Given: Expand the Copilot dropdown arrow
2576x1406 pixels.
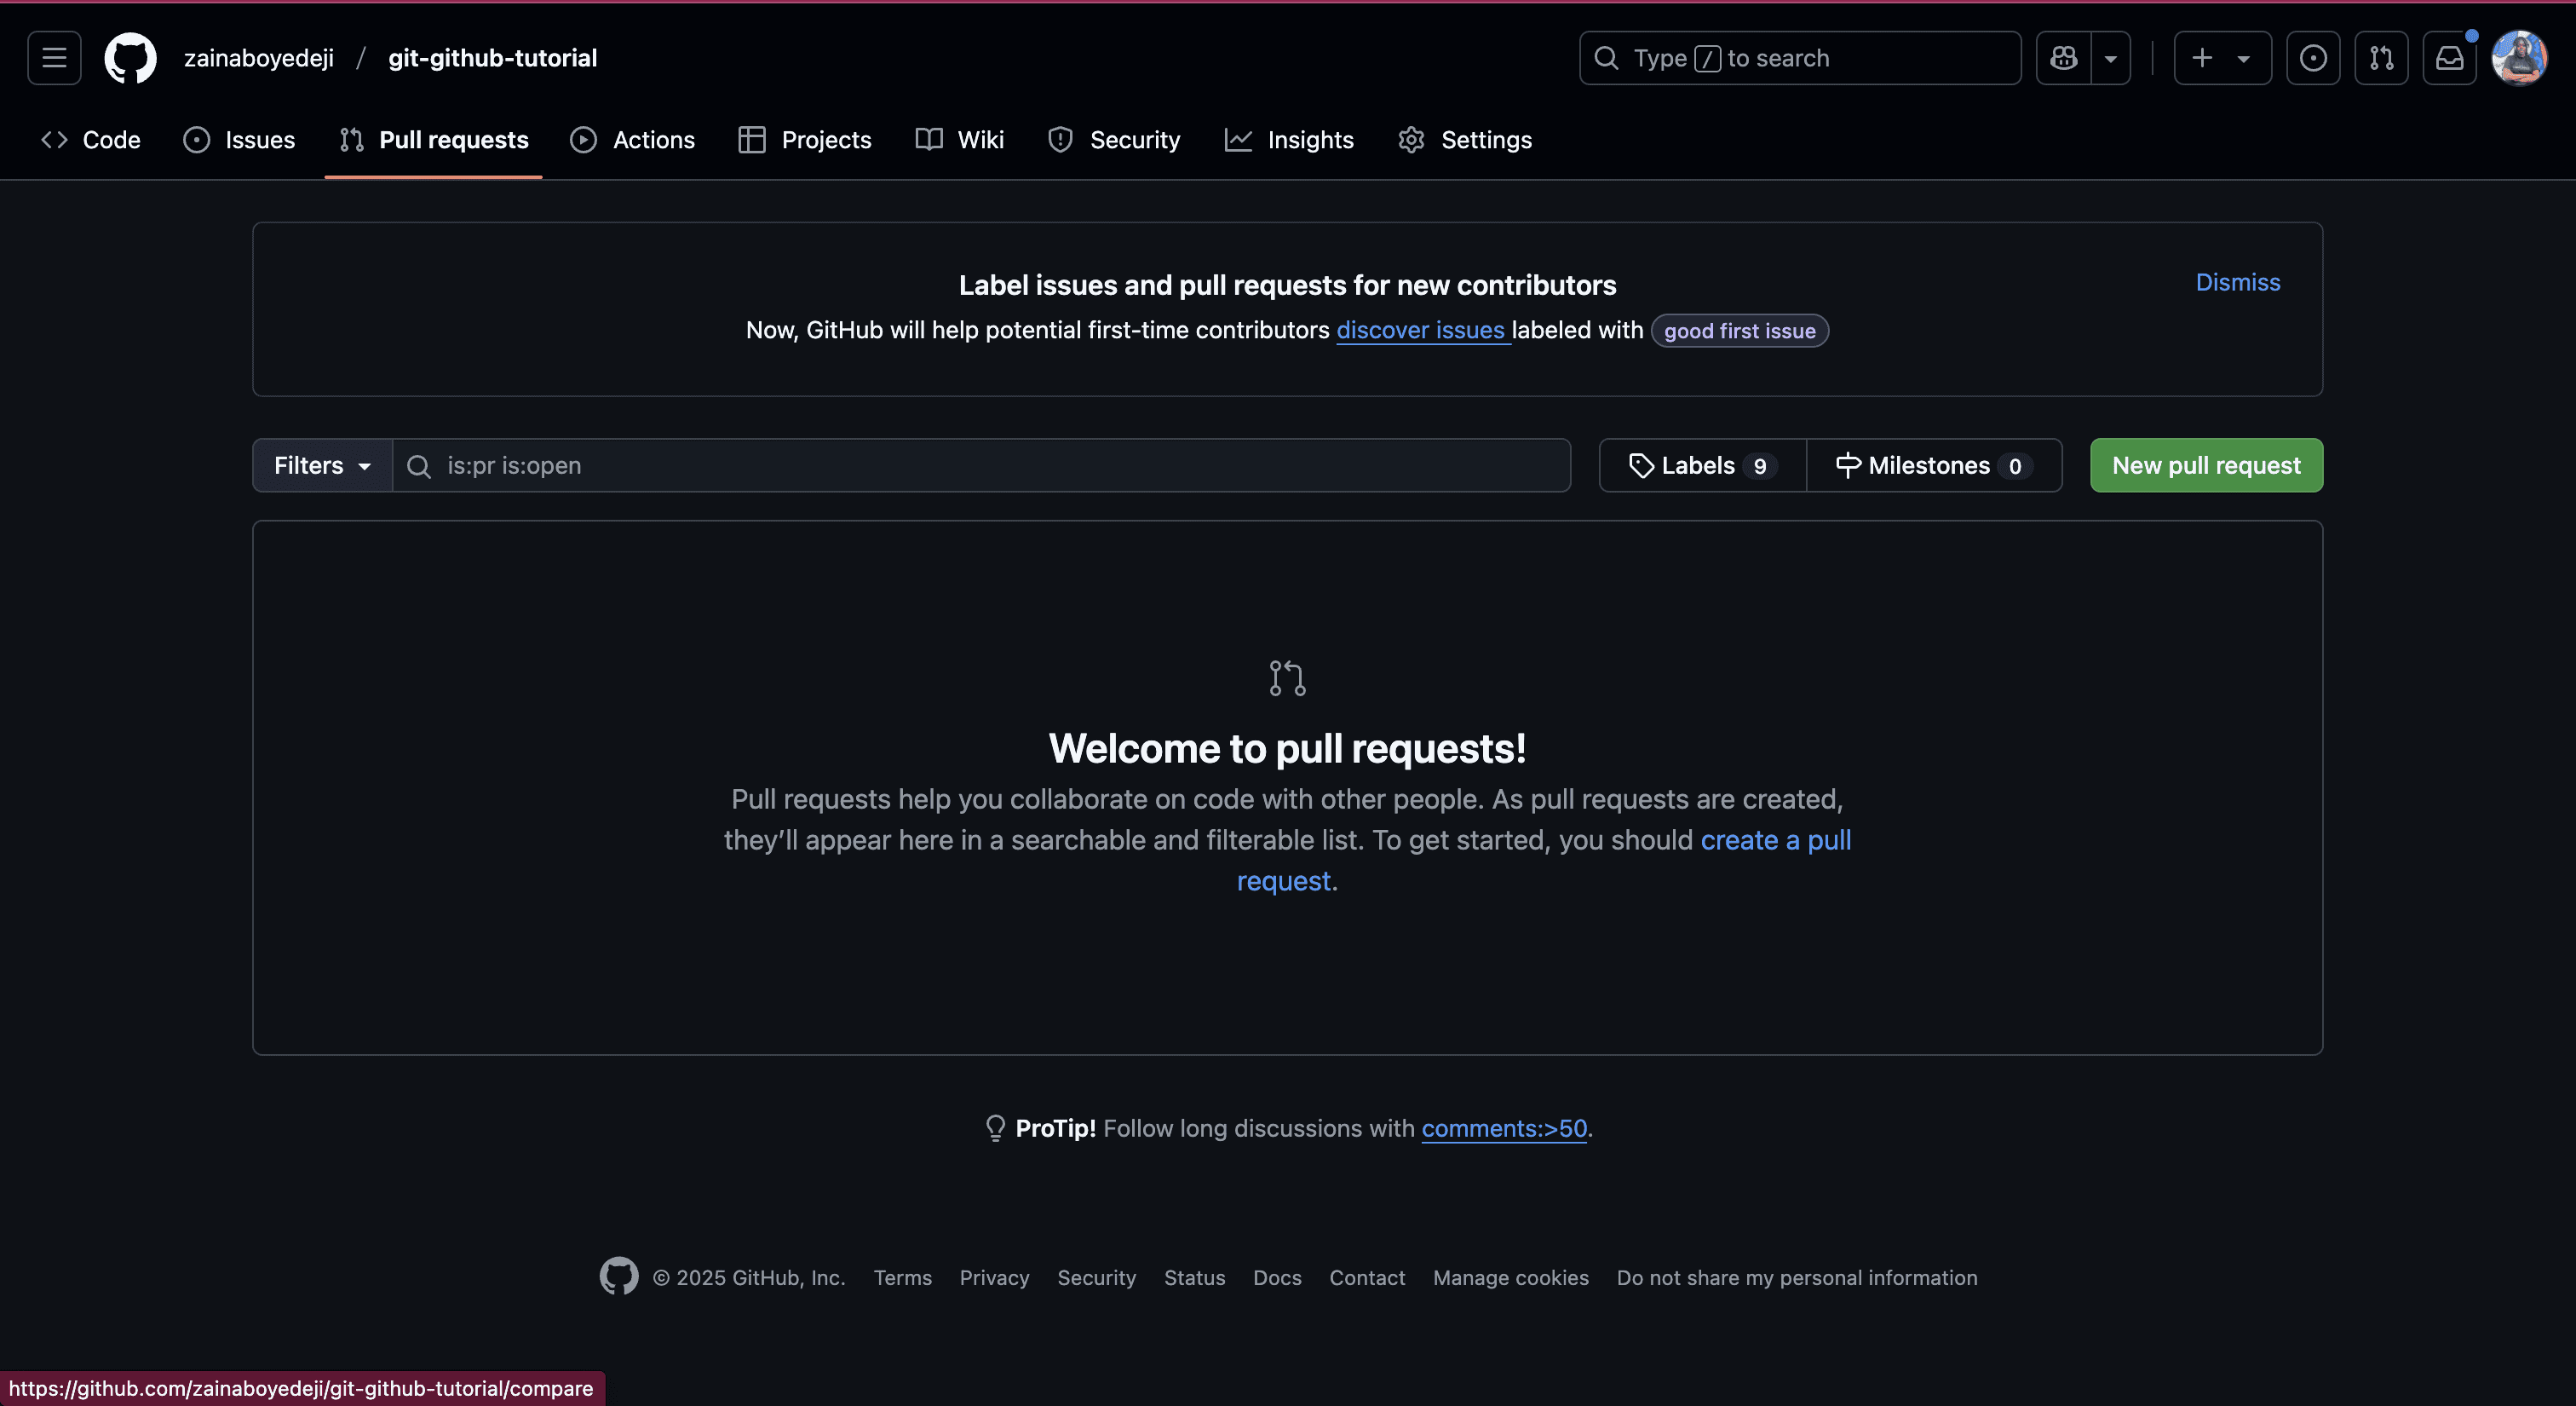Looking at the screenshot, I should click(2110, 58).
